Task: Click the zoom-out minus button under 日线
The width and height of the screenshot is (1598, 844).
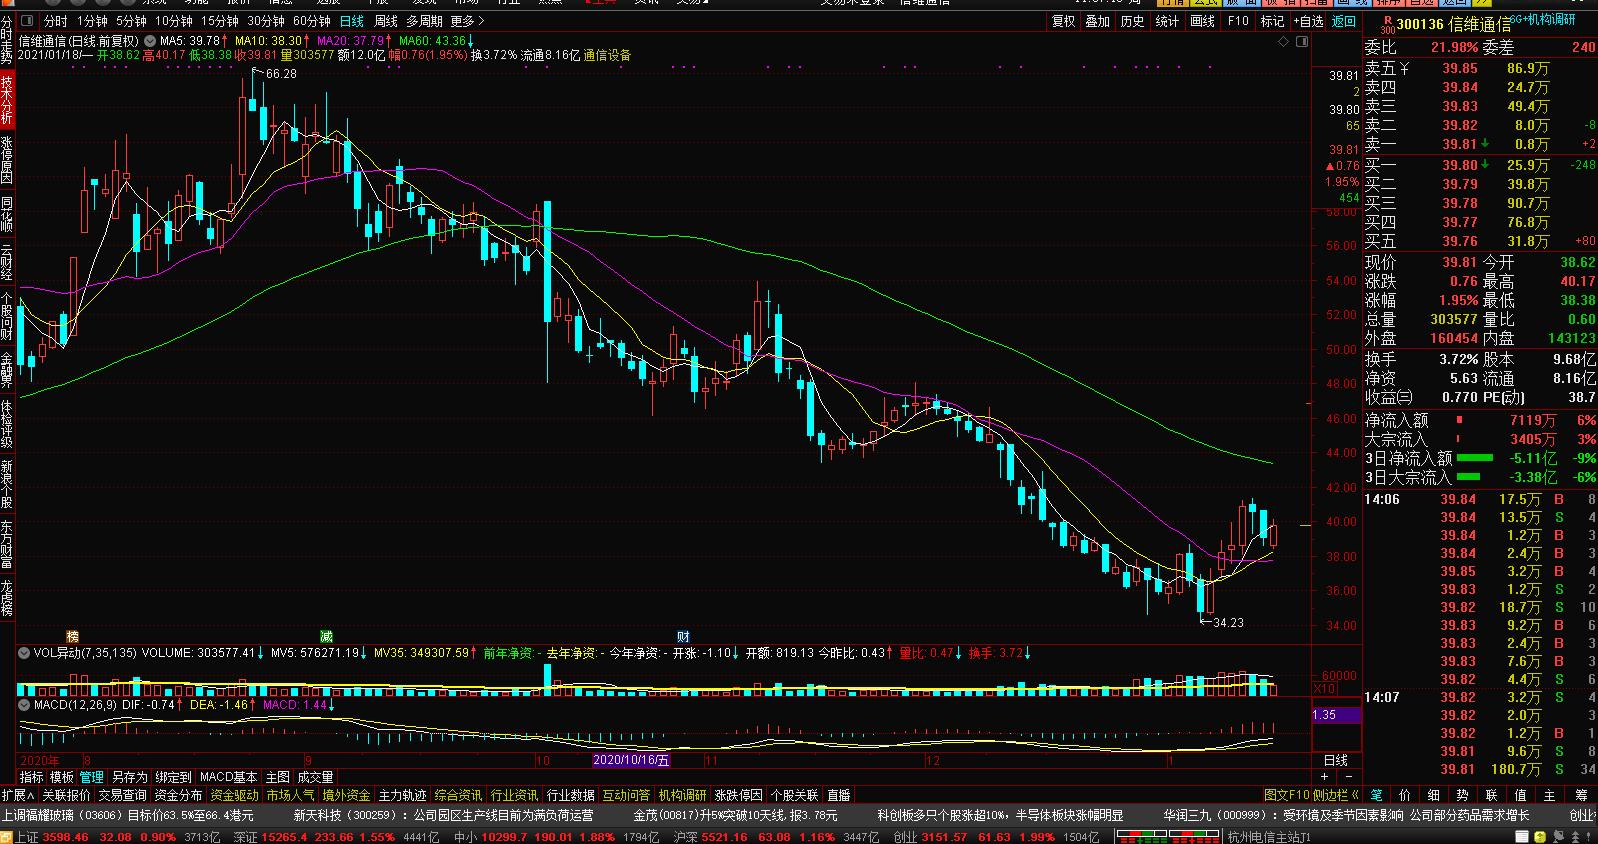Action: point(1349,777)
